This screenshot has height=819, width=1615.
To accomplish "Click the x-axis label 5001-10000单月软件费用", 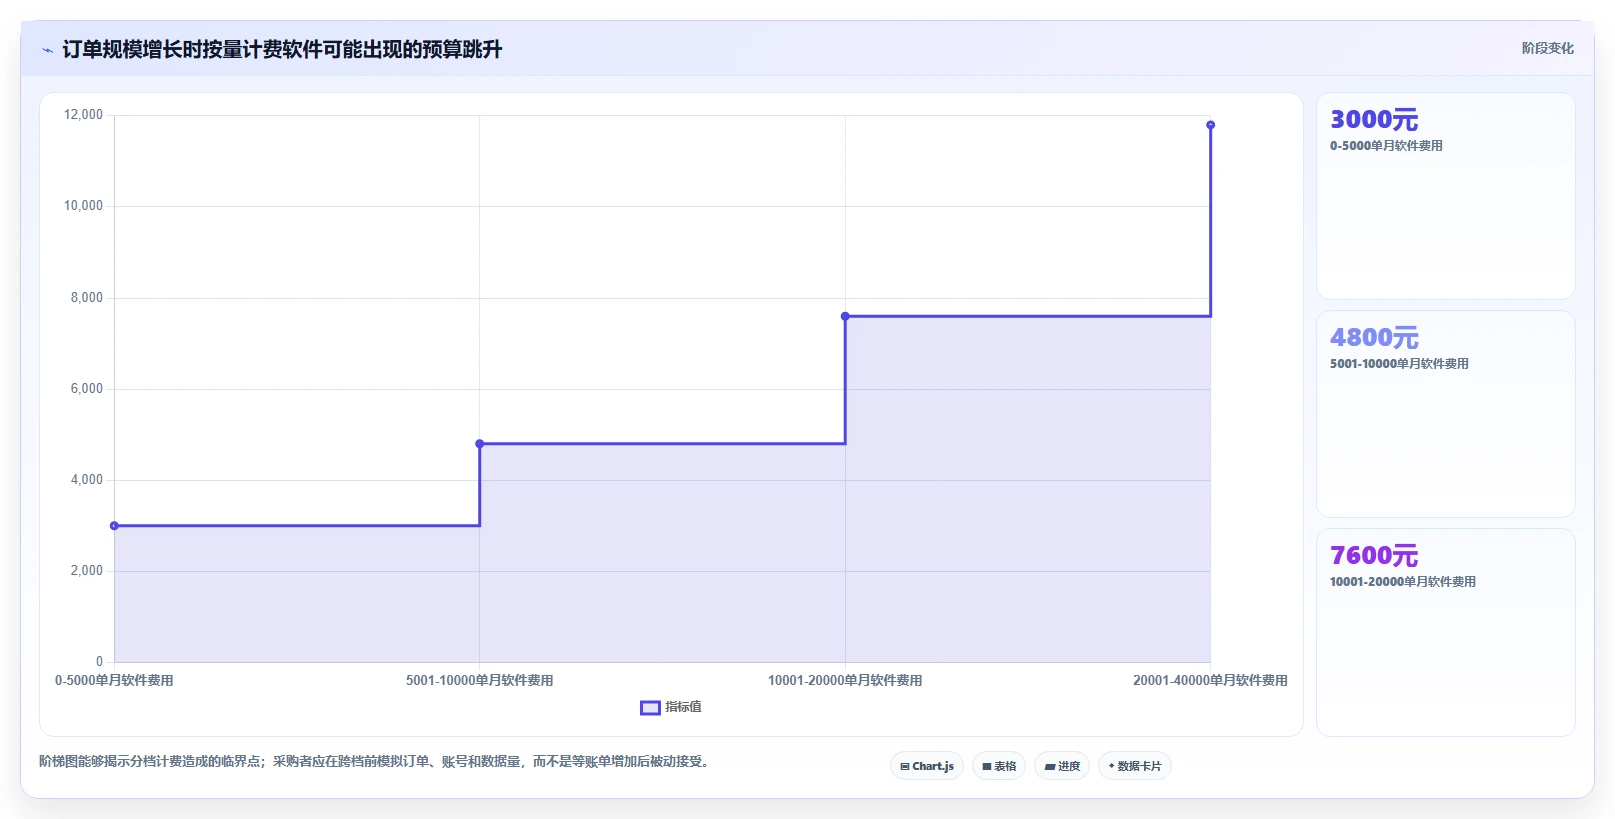I will 480,681.
